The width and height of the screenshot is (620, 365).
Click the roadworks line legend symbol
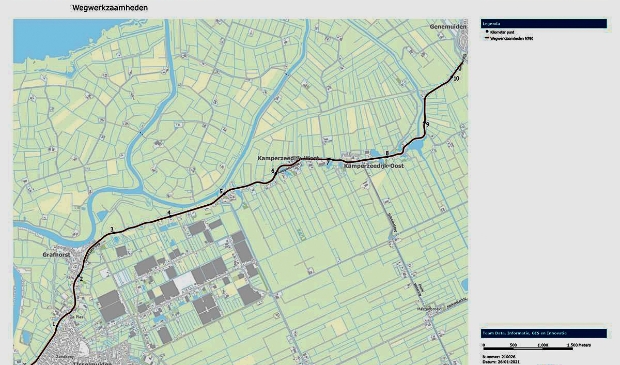[487, 38]
